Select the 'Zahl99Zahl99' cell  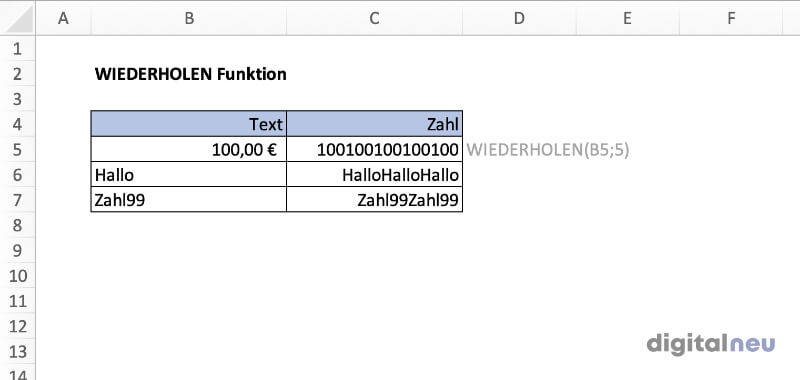374,199
